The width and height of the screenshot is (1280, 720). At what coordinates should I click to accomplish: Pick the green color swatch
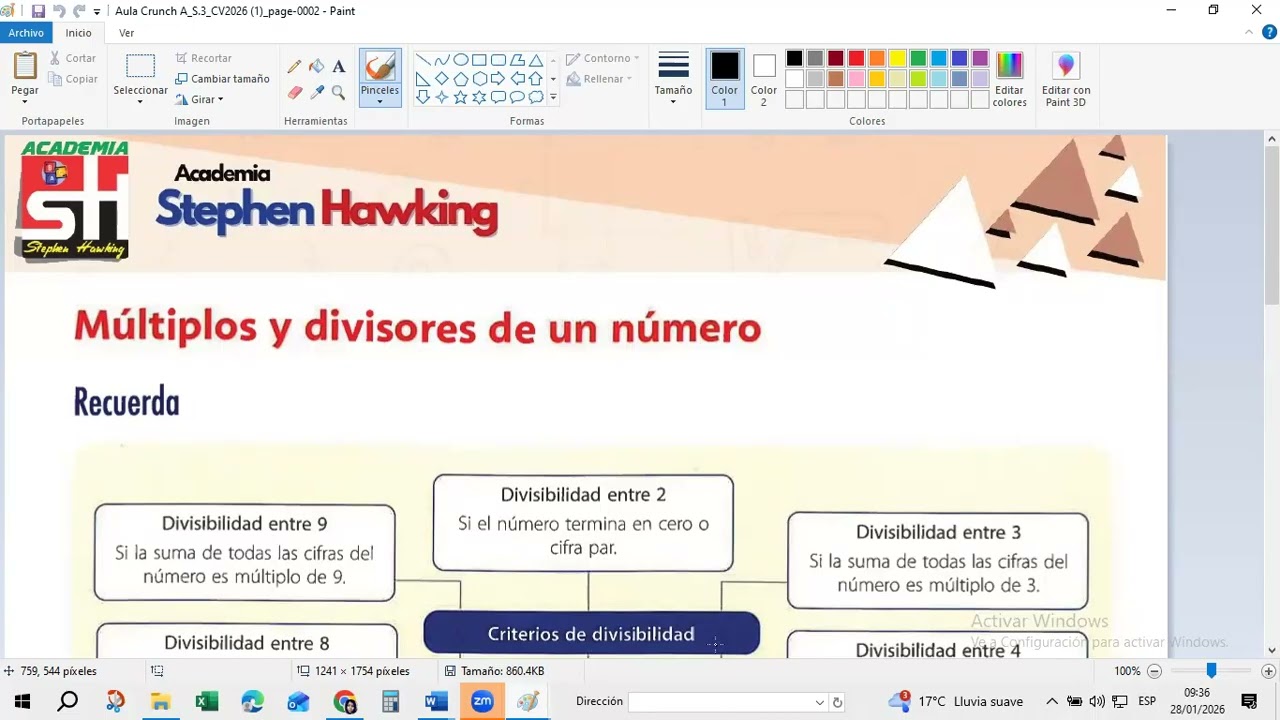pos(918,59)
